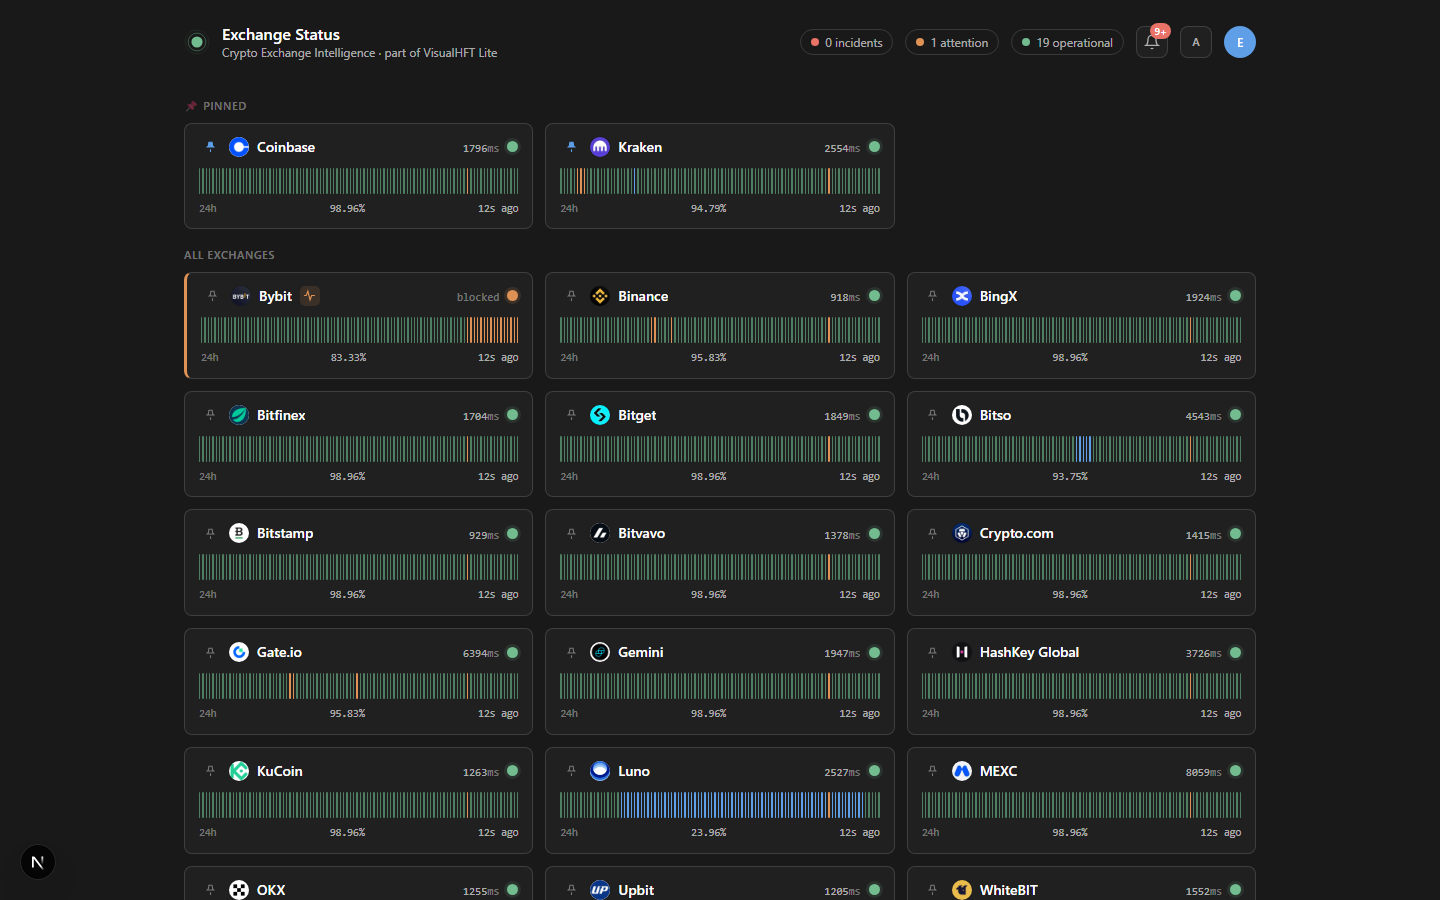Click the Gate.io 24h uptime bar

(x=359, y=686)
